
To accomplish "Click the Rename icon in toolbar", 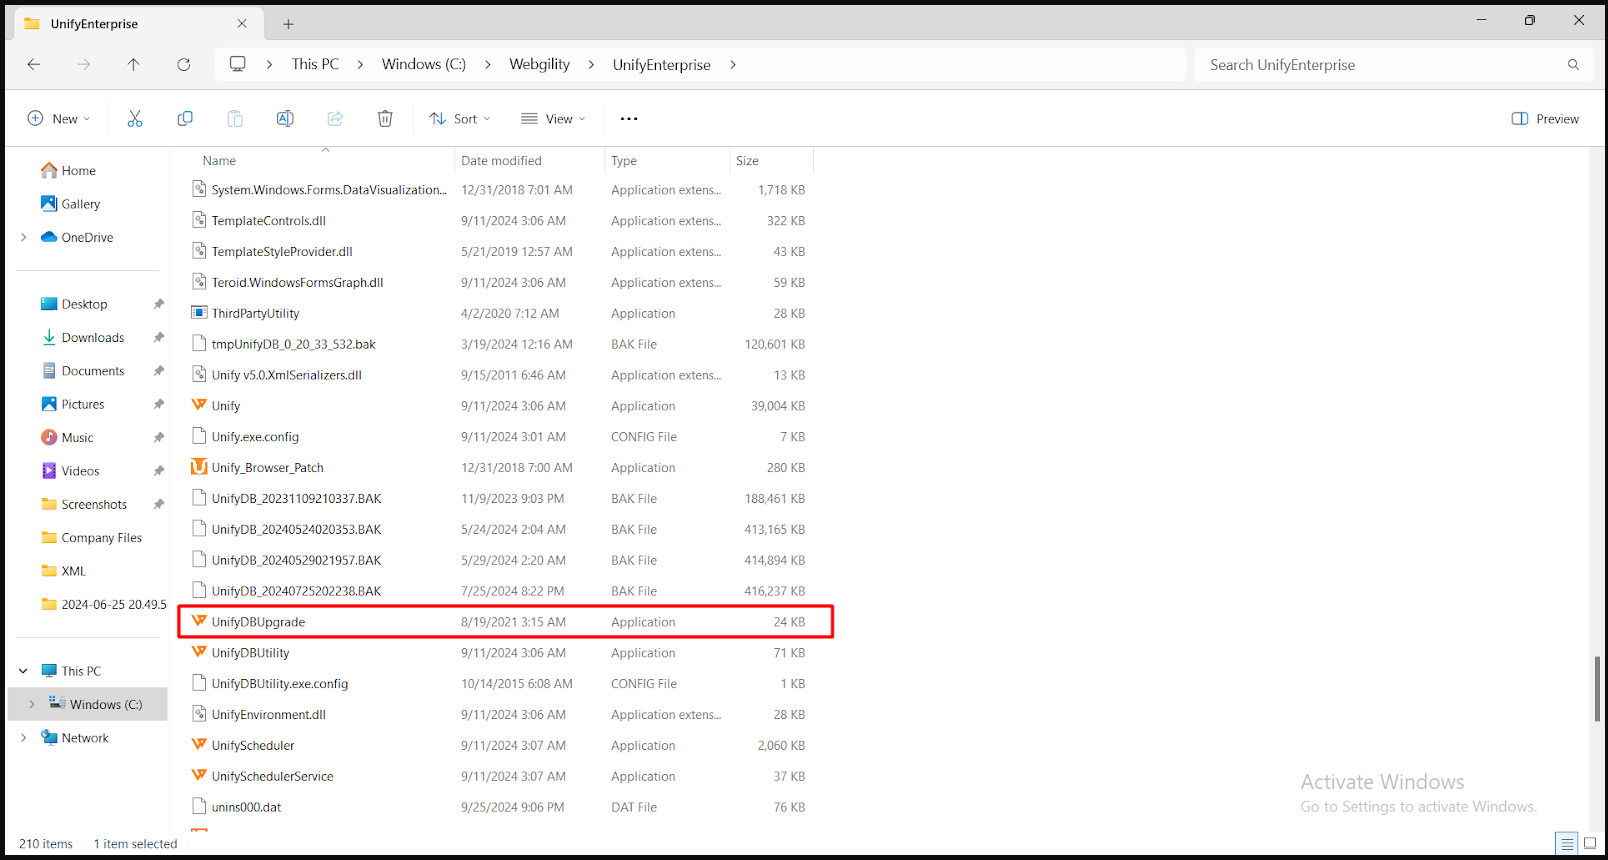I will (x=285, y=119).
